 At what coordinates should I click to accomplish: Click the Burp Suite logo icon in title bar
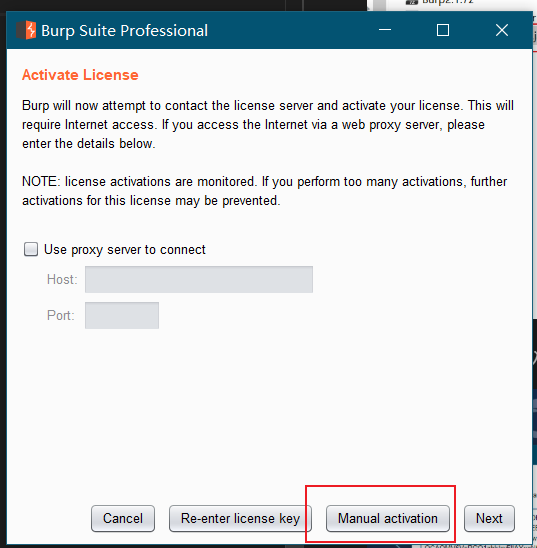point(26,30)
